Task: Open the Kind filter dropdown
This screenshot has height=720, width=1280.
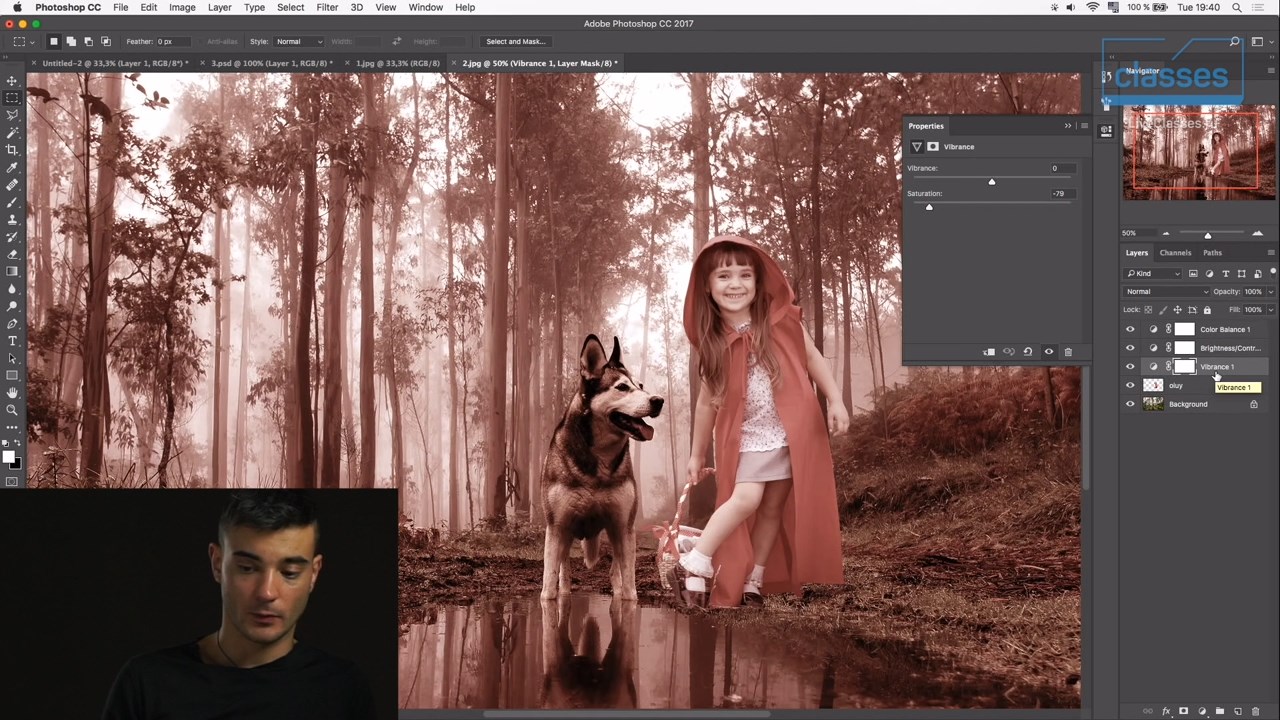Action: point(1153,273)
